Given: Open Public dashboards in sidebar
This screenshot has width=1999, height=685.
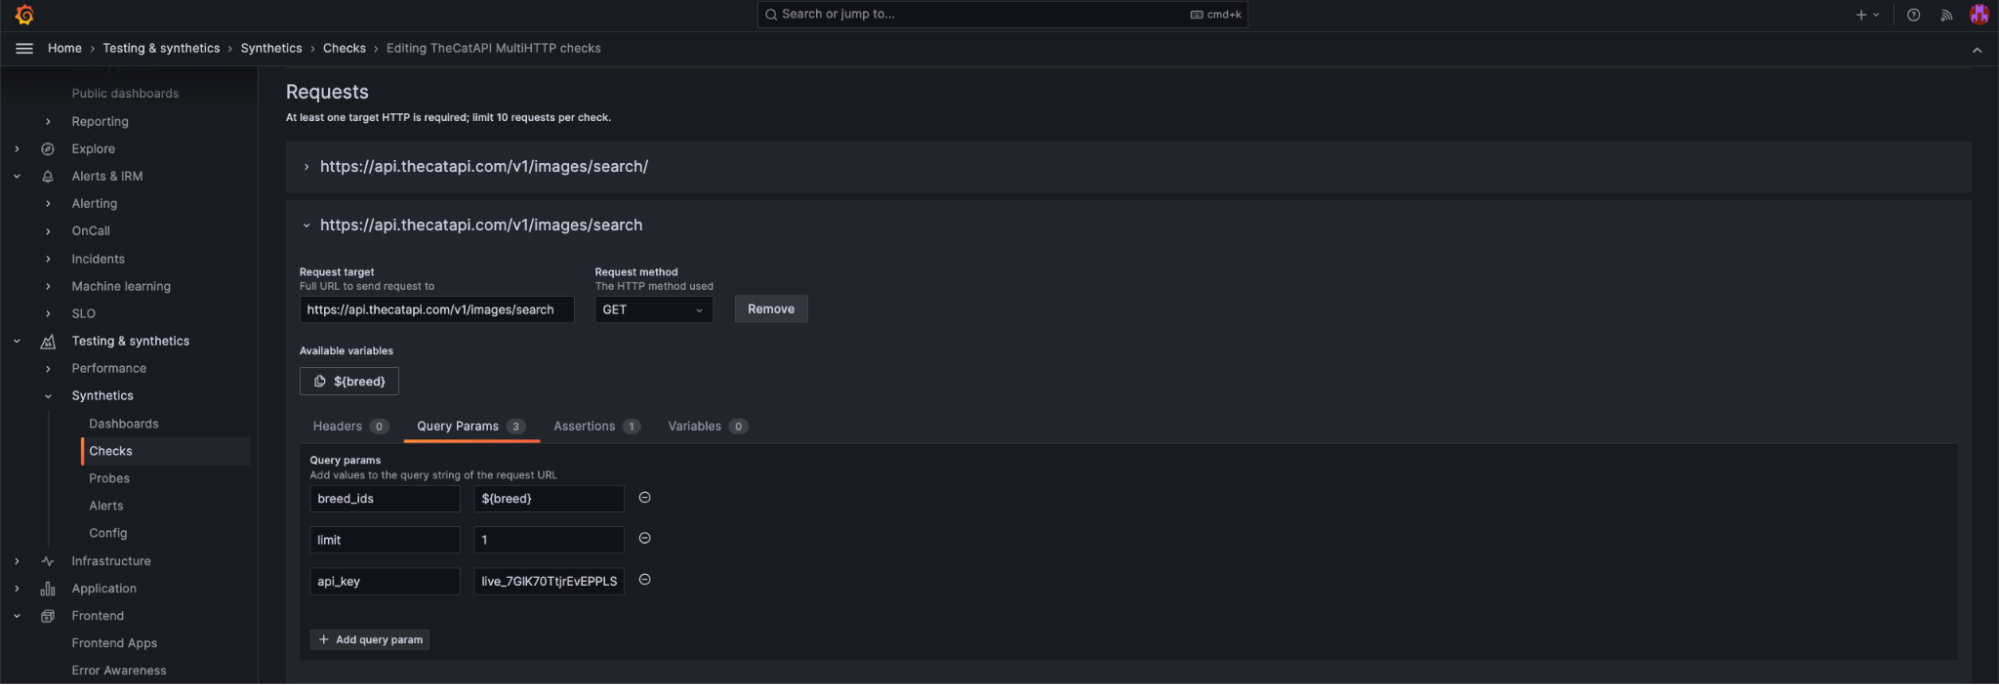Looking at the screenshot, I should click(125, 94).
